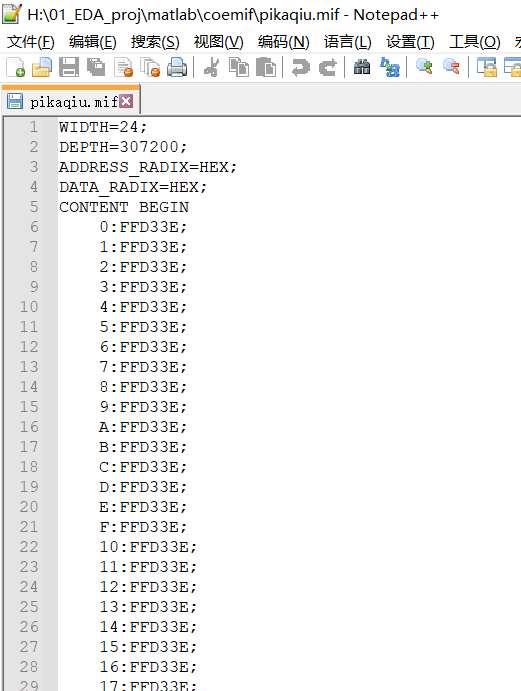Image resolution: width=521 pixels, height=691 pixels.
Task: Click the Paste toolbar icon
Action: pyautogui.click(x=266, y=67)
